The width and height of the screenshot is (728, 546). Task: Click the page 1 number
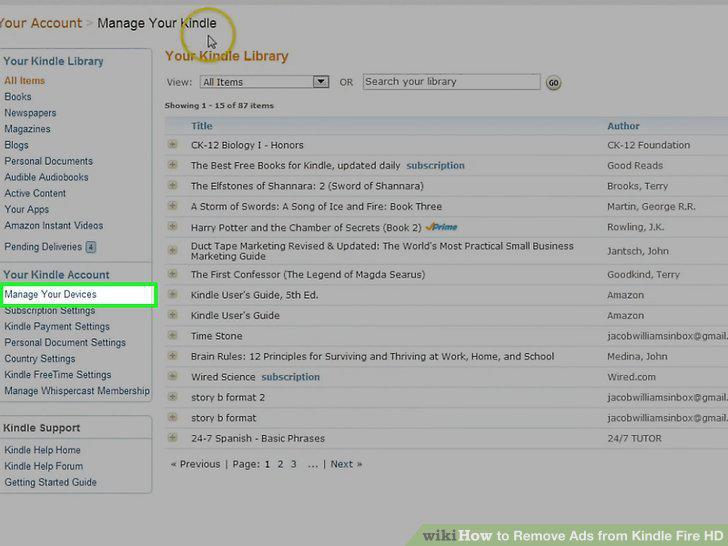[267, 464]
